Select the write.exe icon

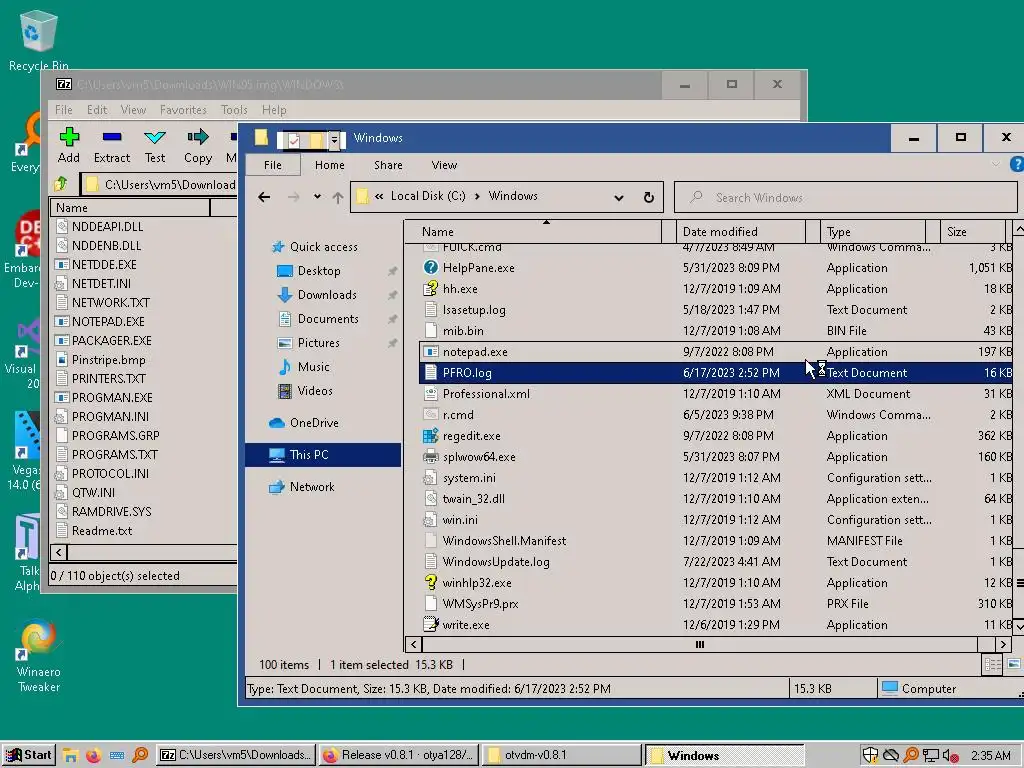click(430, 624)
